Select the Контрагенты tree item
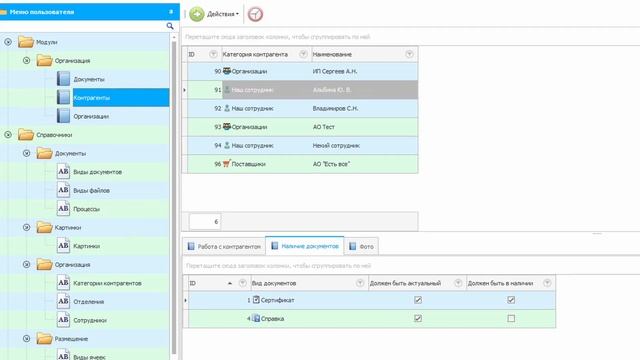 coord(121,98)
